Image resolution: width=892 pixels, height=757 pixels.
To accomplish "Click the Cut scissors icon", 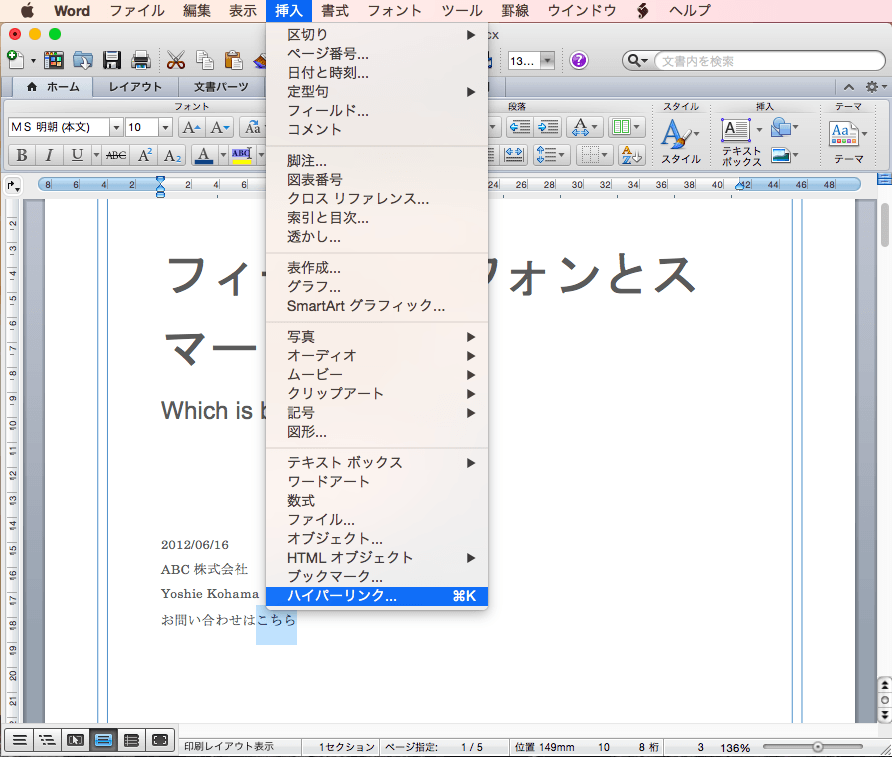I will tap(176, 60).
